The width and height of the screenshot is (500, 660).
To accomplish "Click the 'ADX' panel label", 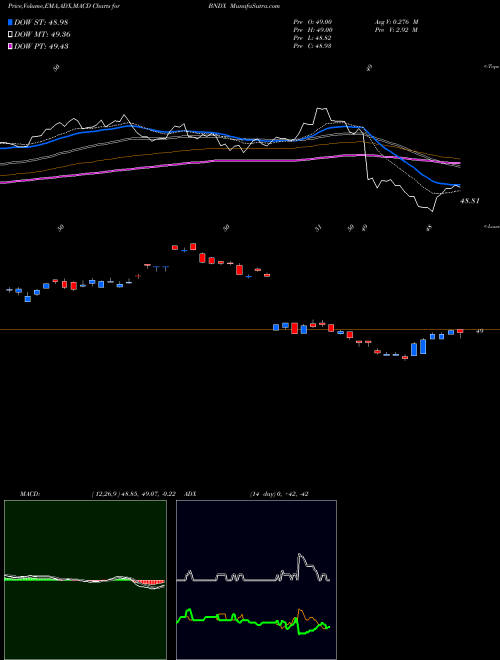I will [191, 494].
